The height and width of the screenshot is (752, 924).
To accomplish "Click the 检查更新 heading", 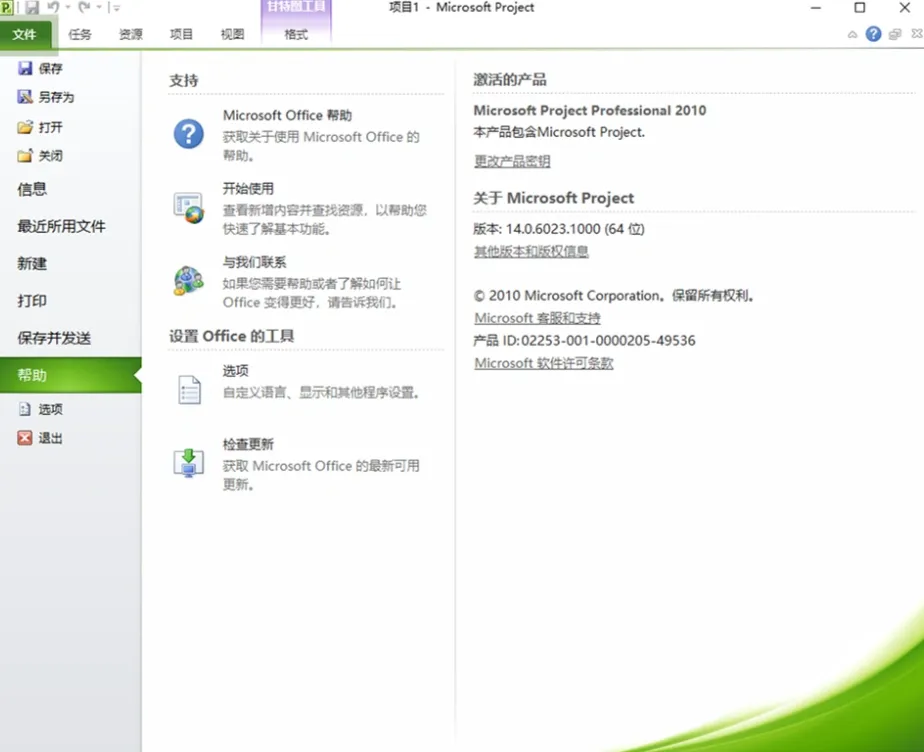I will tap(248, 444).
